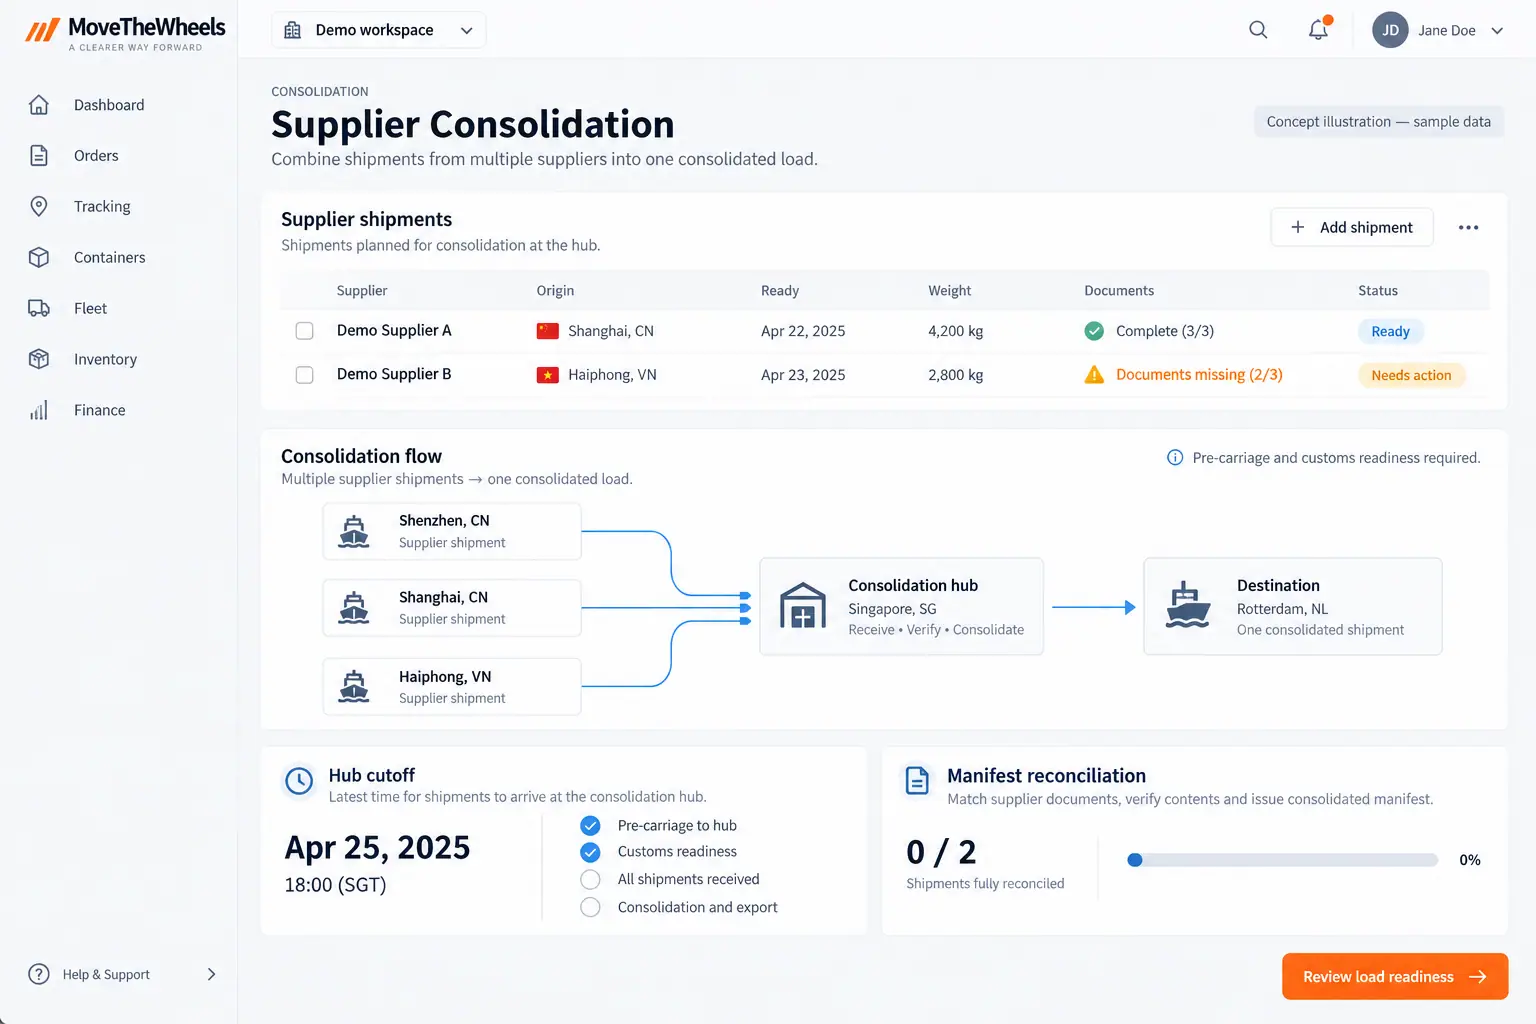Open the supplier shipments more options menu
The height and width of the screenshot is (1024, 1536).
(x=1468, y=228)
